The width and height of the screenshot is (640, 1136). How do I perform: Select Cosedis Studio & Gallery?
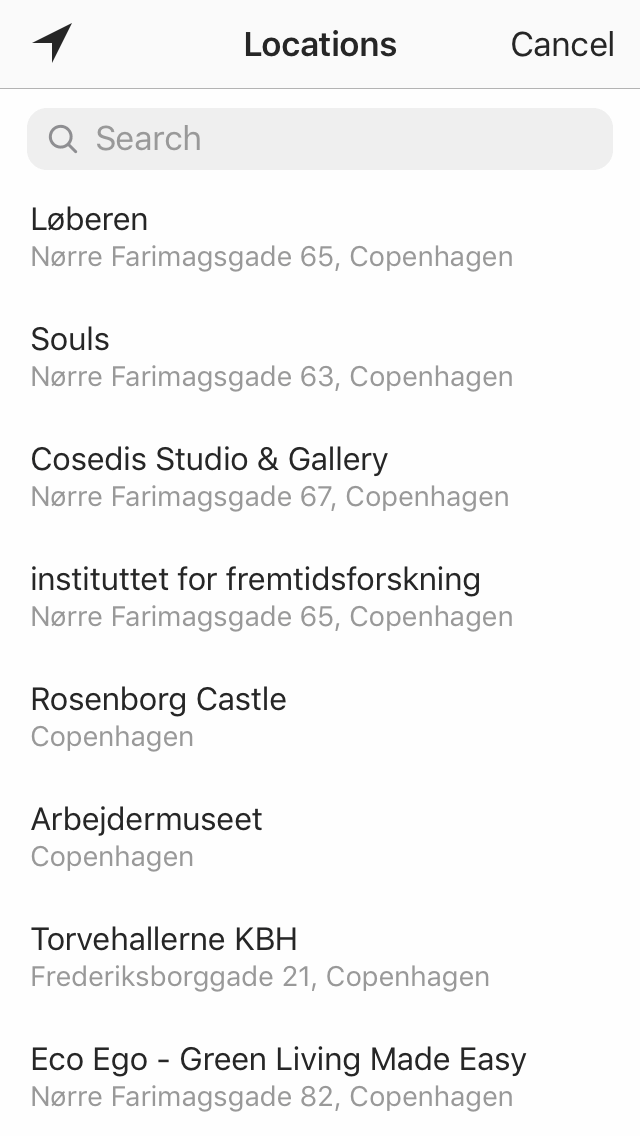(209, 460)
